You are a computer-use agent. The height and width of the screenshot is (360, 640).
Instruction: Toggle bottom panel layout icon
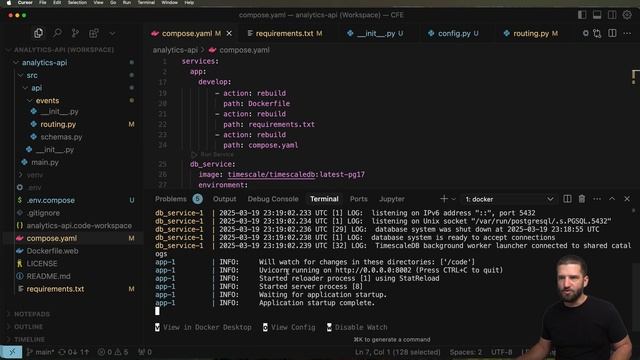click(x=597, y=15)
